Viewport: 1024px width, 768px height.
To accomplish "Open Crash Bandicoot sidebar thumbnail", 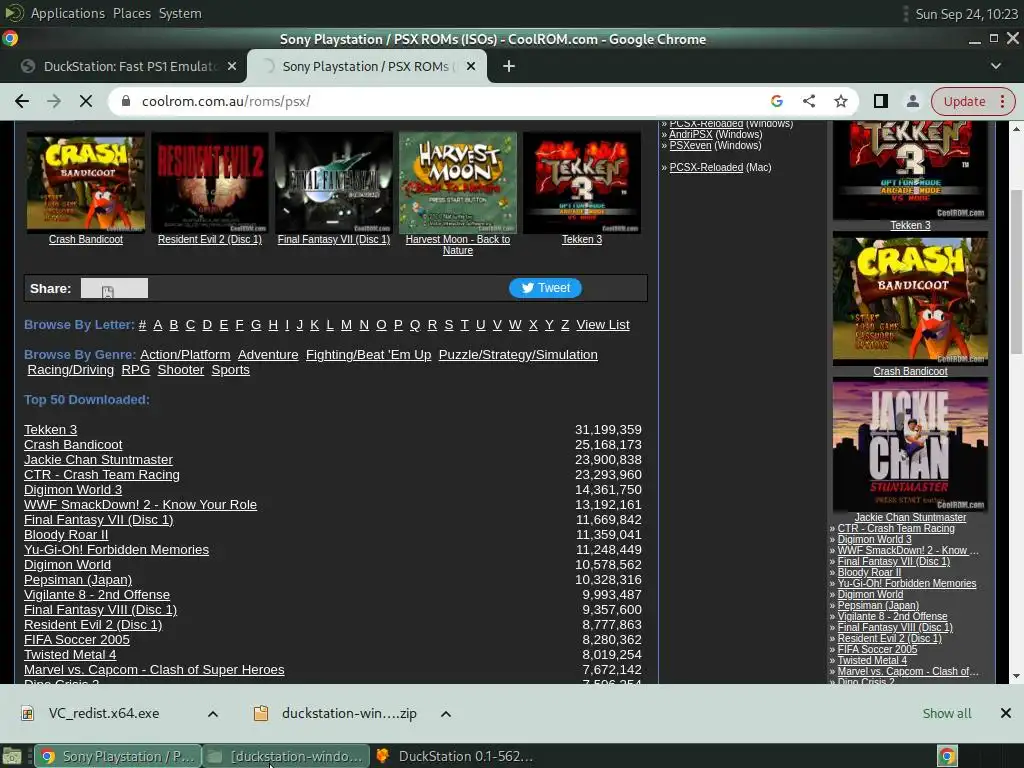I will tap(910, 299).
